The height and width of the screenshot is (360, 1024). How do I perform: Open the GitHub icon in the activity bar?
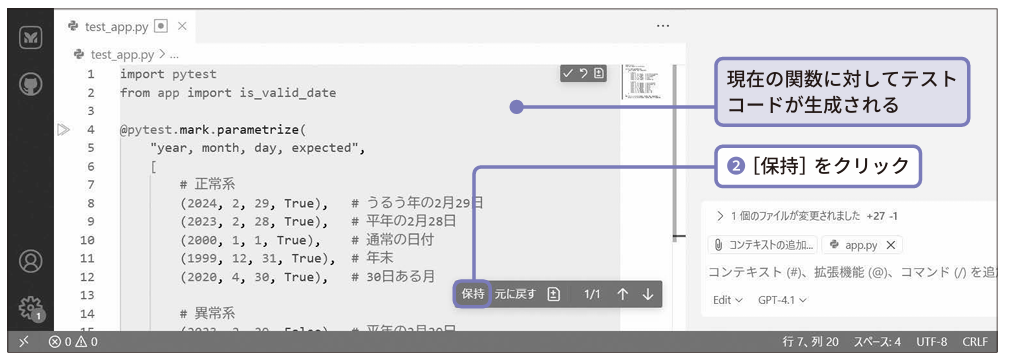point(31,84)
